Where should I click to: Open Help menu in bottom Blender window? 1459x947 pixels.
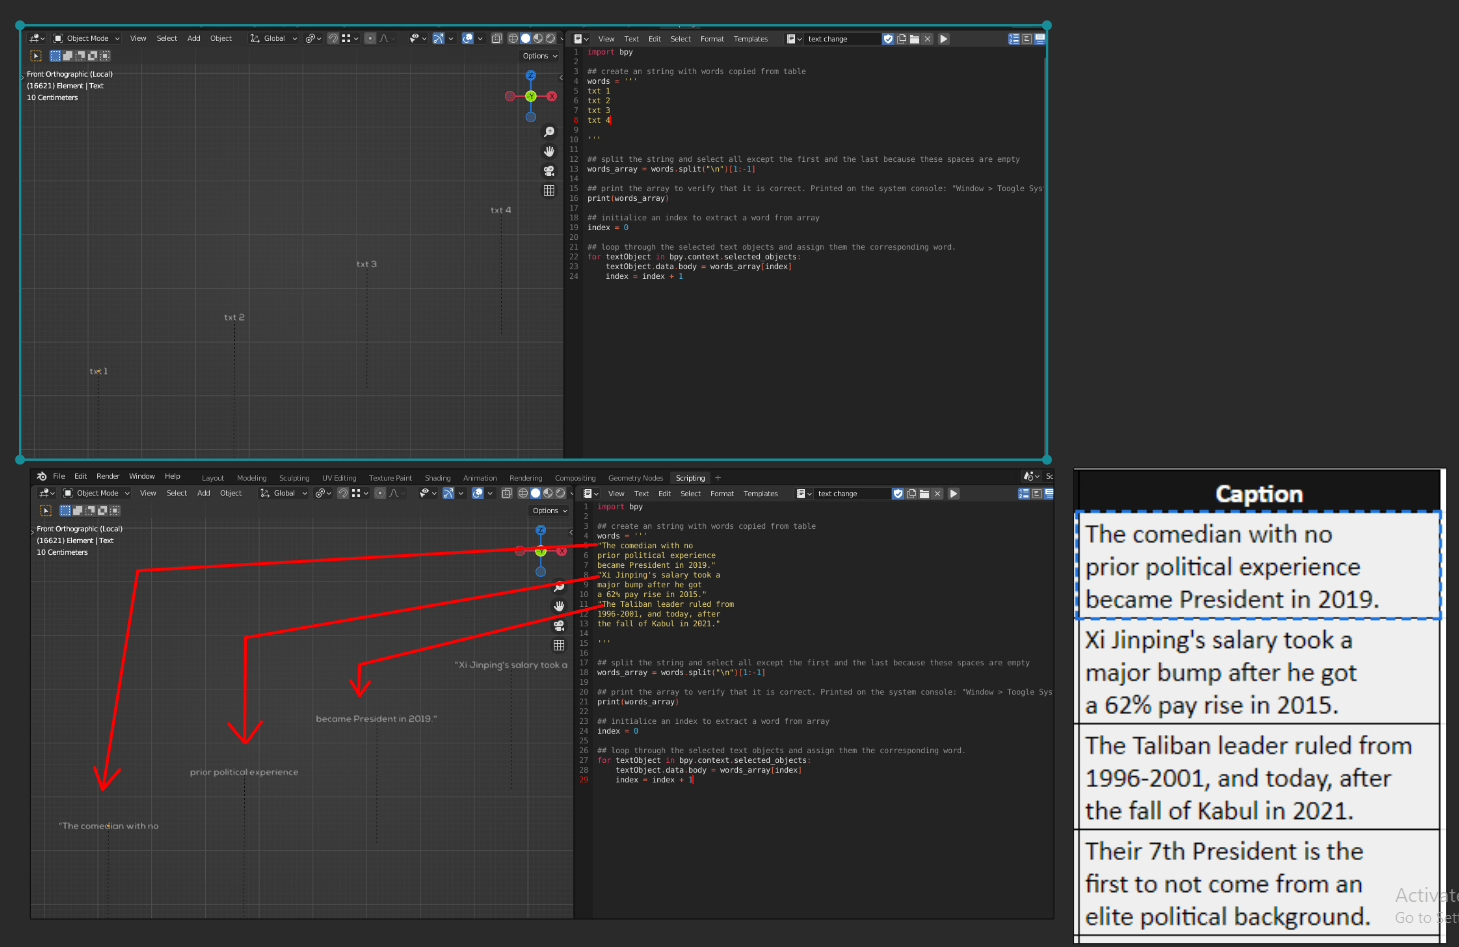(172, 476)
